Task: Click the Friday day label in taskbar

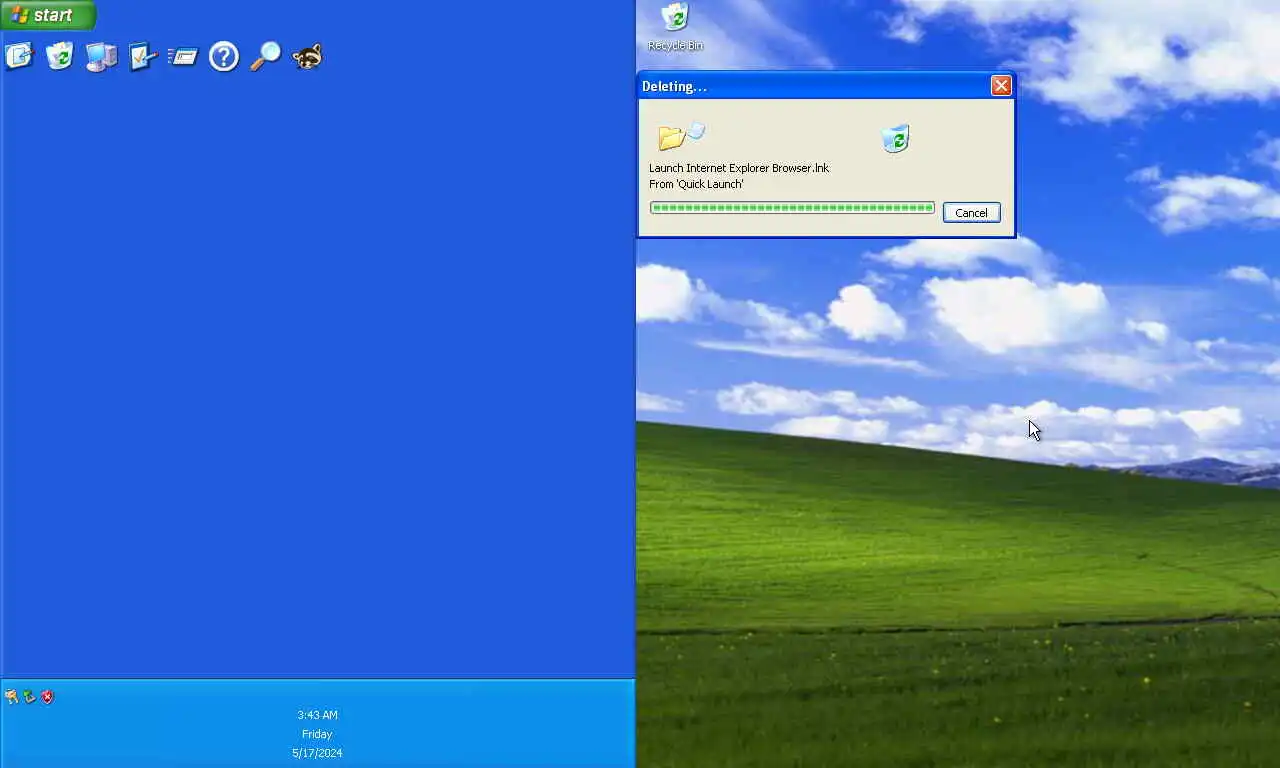Action: coord(317,734)
